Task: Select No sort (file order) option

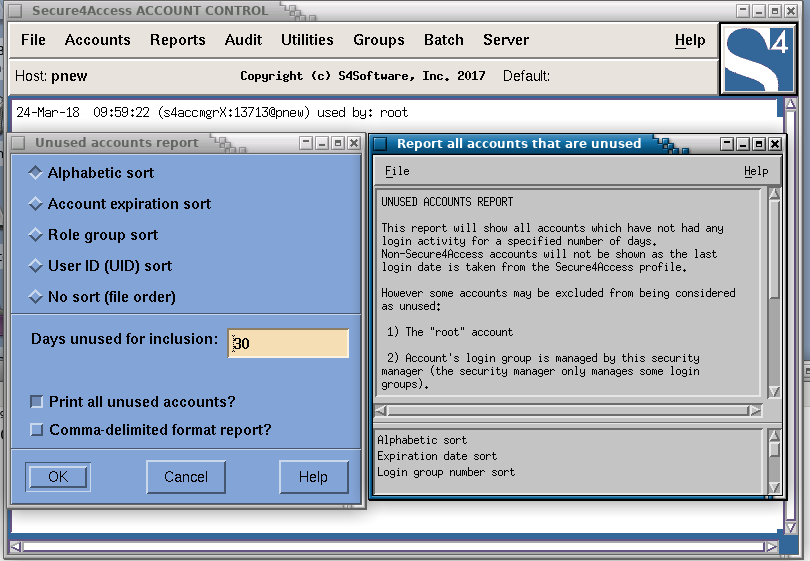Action: pos(102,297)
